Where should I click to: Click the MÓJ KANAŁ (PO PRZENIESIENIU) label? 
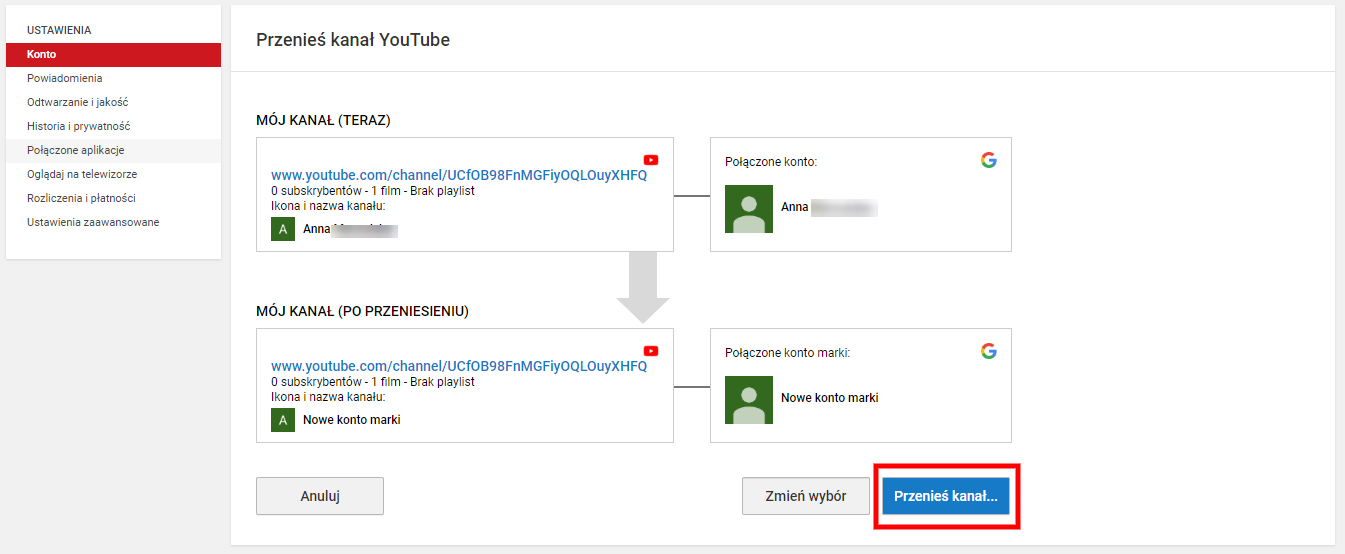pyautogui.click(x=363, y=311)
